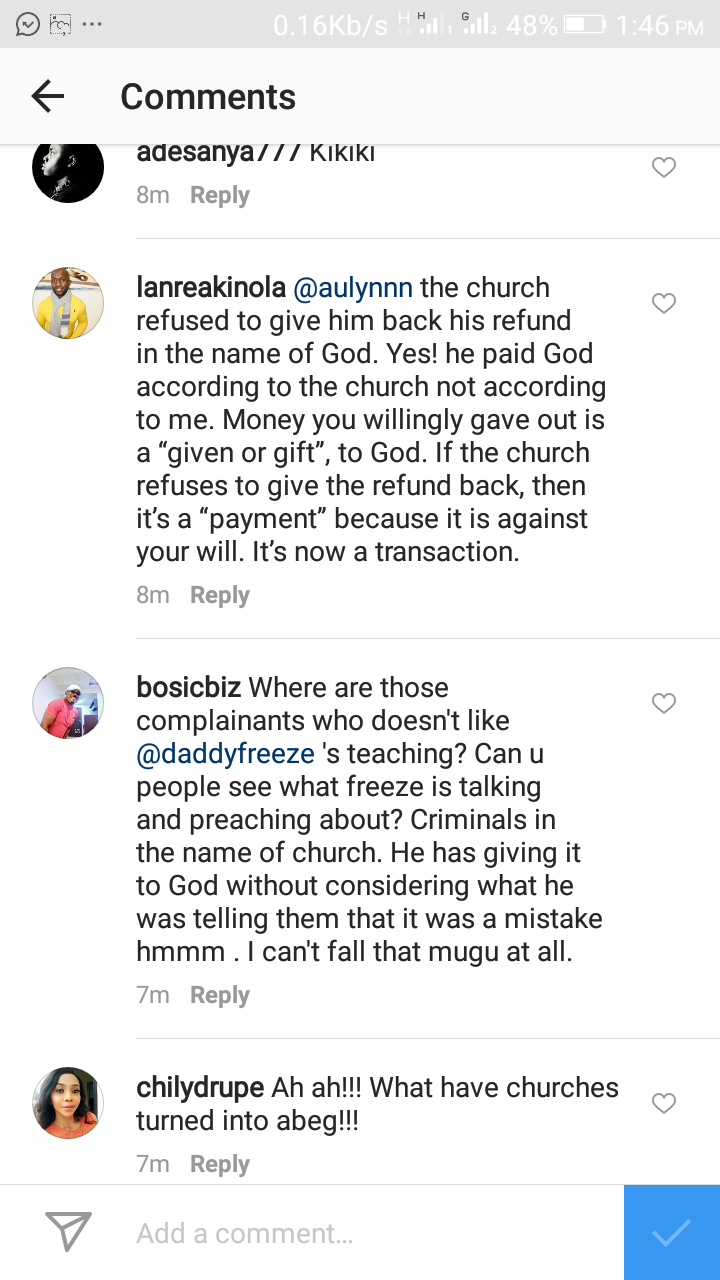Open chilydrupe's profile photo
Image resolution: width=720 pixels, height=1280 pixels.
click(x=68, y=1103)
